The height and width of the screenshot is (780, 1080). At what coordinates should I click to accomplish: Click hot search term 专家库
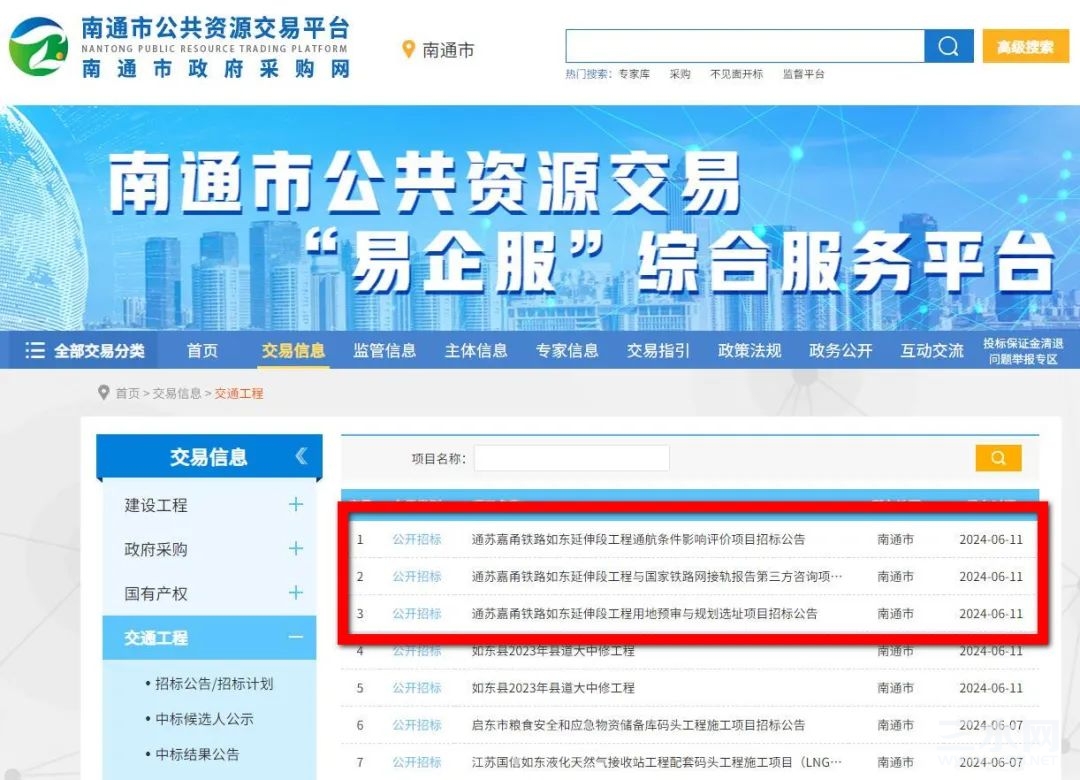click(x=634, y=74)
